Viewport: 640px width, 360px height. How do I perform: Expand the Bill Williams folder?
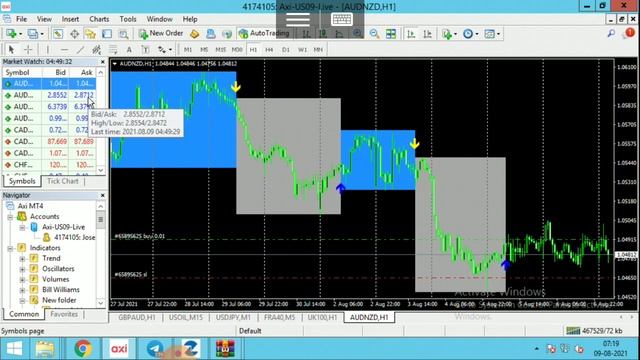[22, 290]
